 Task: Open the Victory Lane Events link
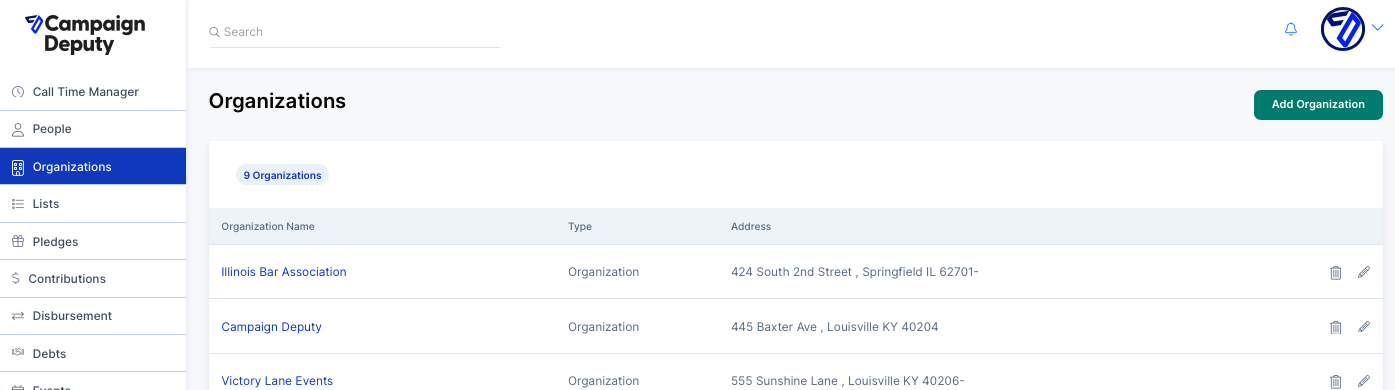[277, 381]
